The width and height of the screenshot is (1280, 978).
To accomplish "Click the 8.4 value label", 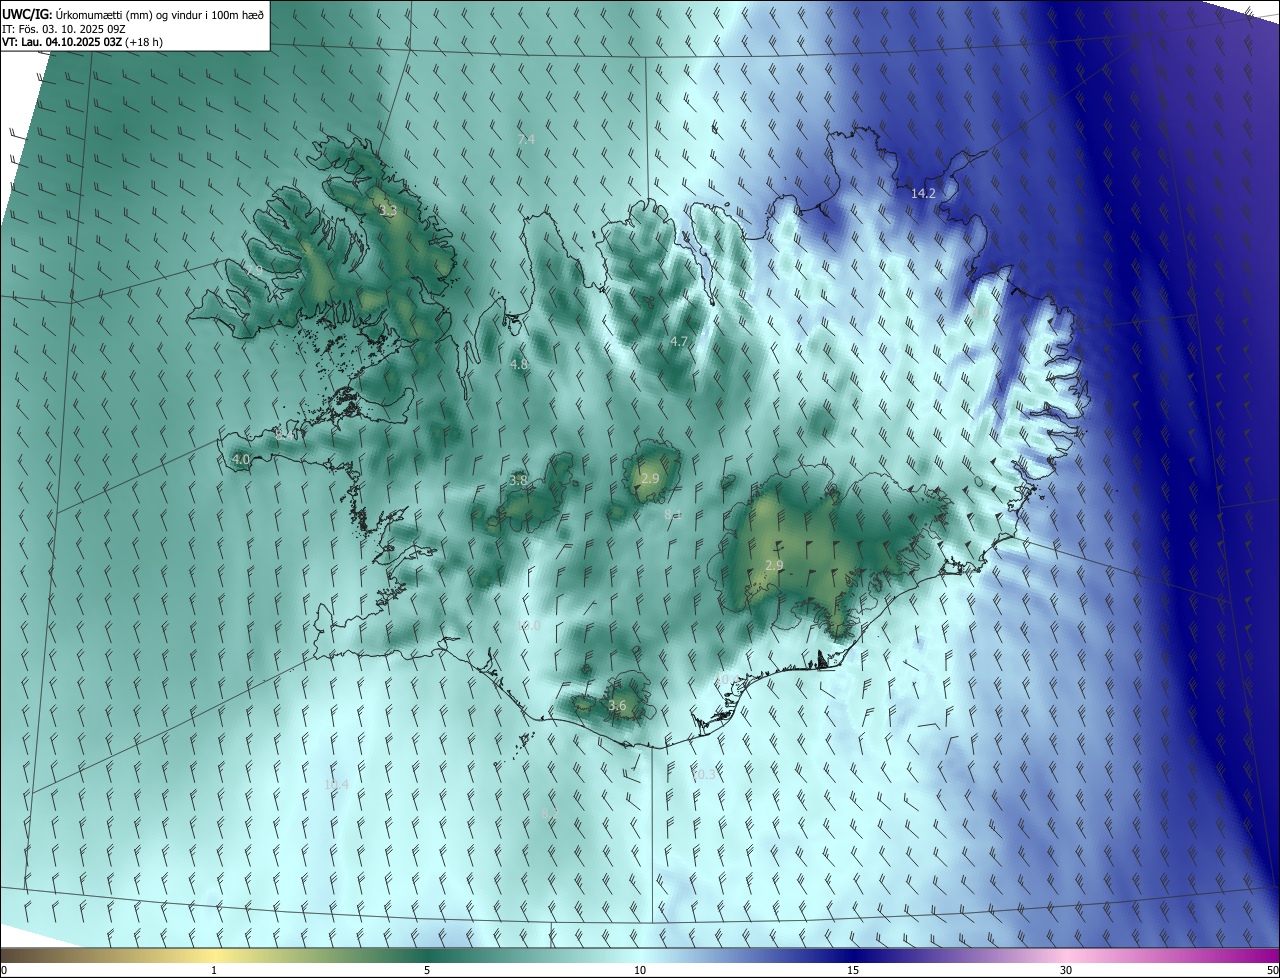I will point(284,434).
